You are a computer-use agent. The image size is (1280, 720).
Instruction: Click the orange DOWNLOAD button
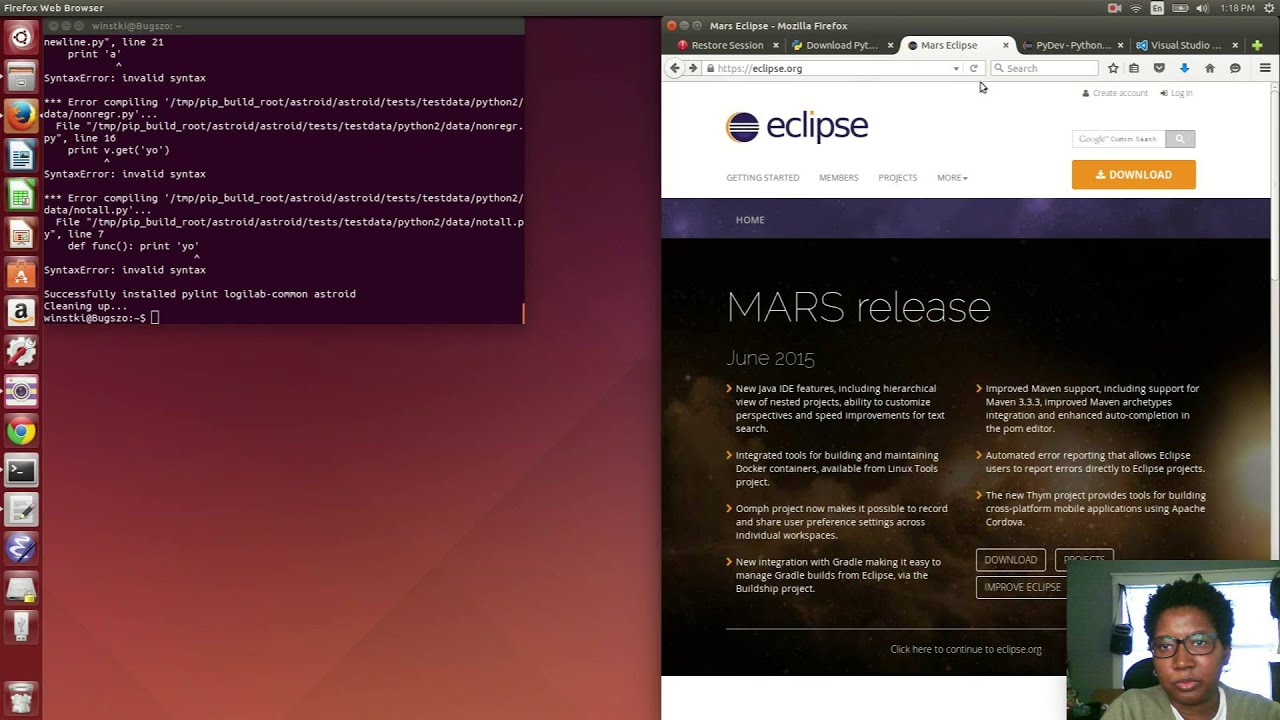point(1134,175)
